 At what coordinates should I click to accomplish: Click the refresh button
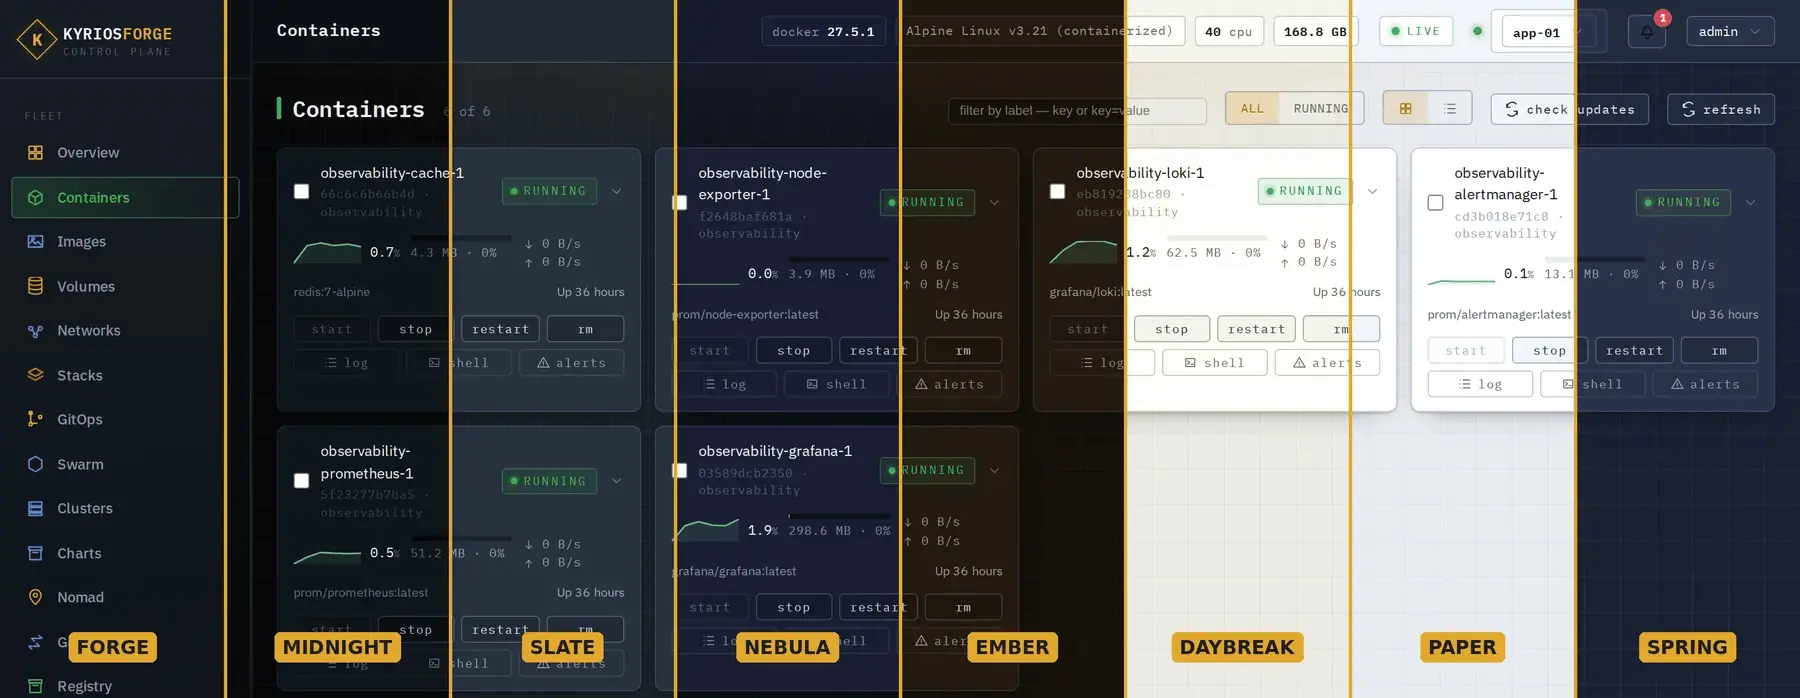1720,109
